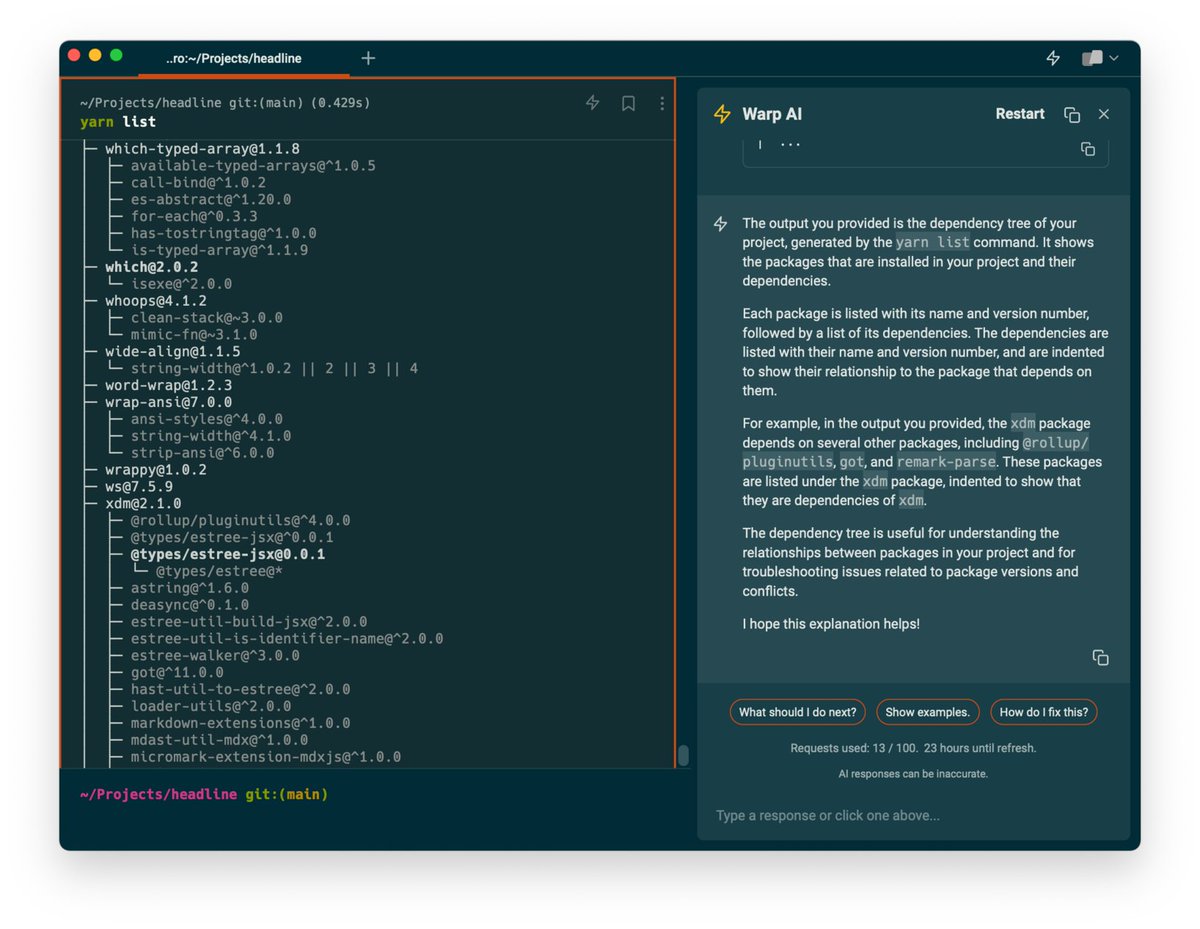Click the xdm@2.1.0 package row

tap(143, 504)
